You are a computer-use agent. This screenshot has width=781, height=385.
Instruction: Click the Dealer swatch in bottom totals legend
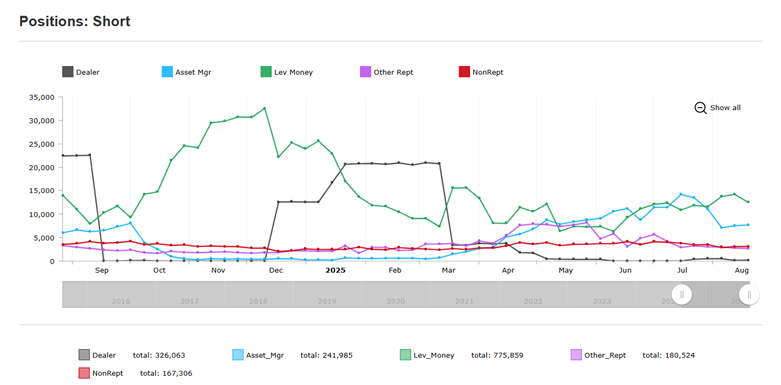tap(84, 355)
